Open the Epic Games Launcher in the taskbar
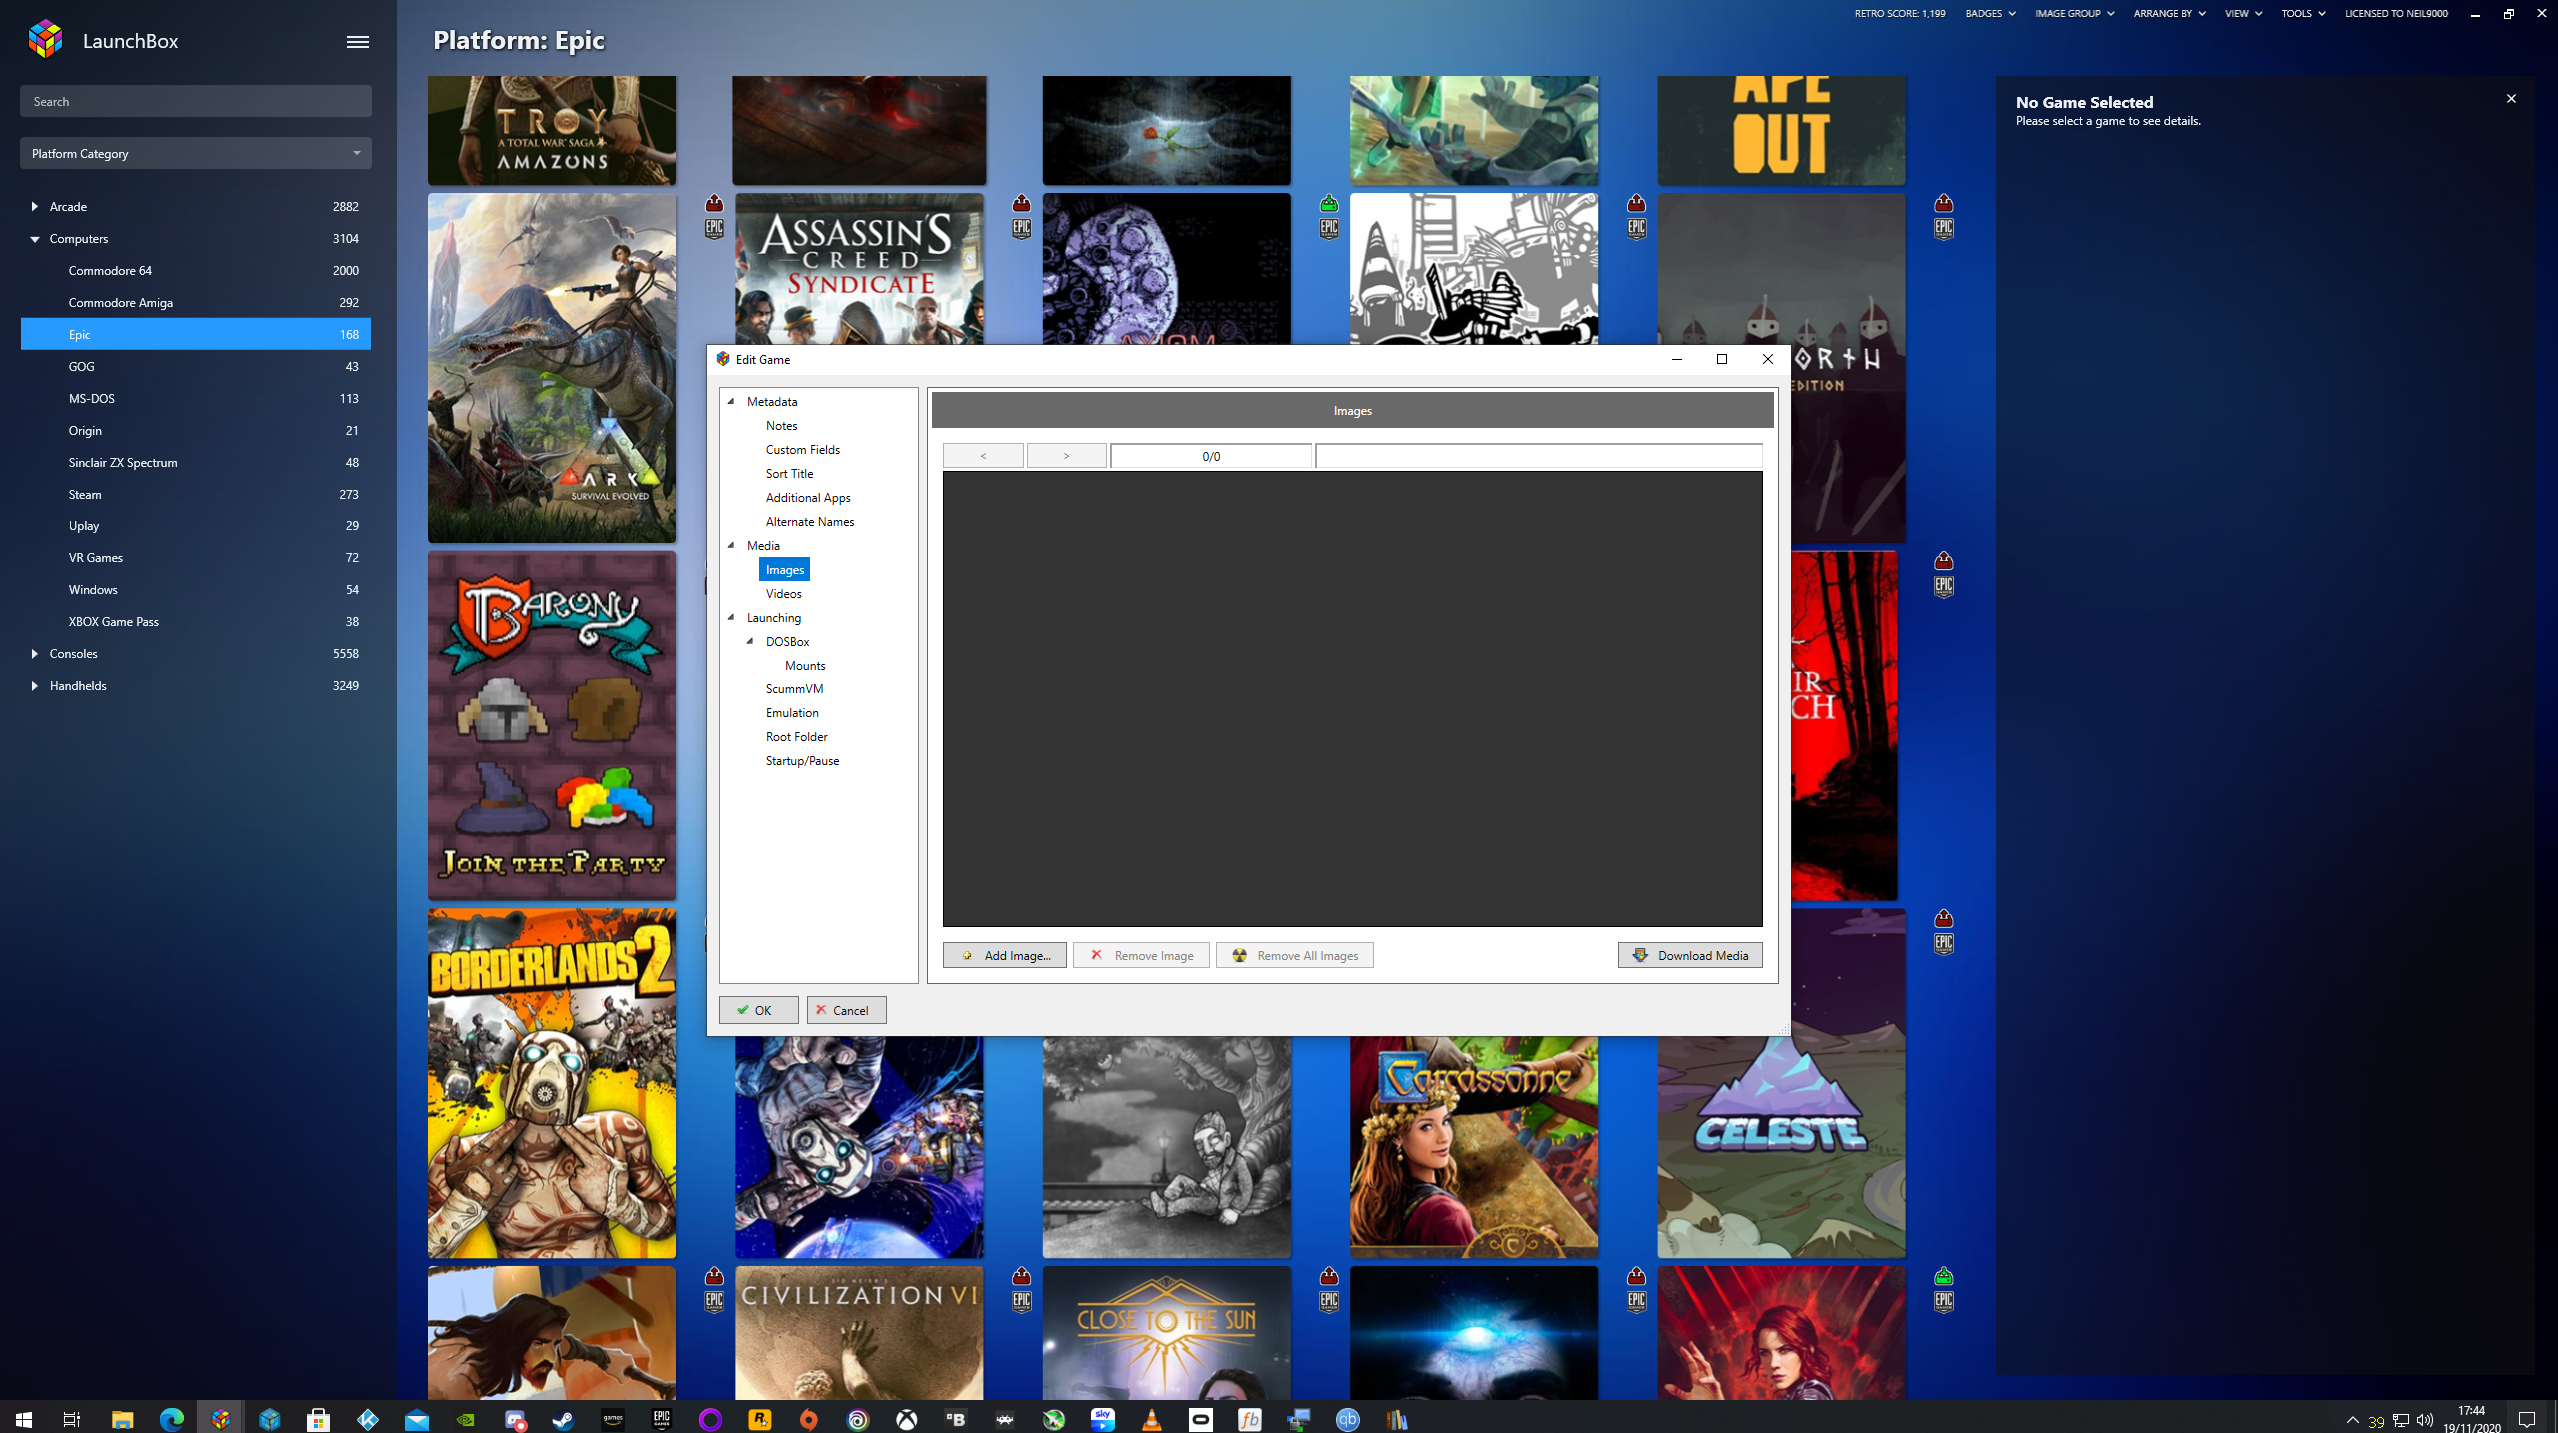Viewport: 2558px width, 1433px height. click(661, 1419)
